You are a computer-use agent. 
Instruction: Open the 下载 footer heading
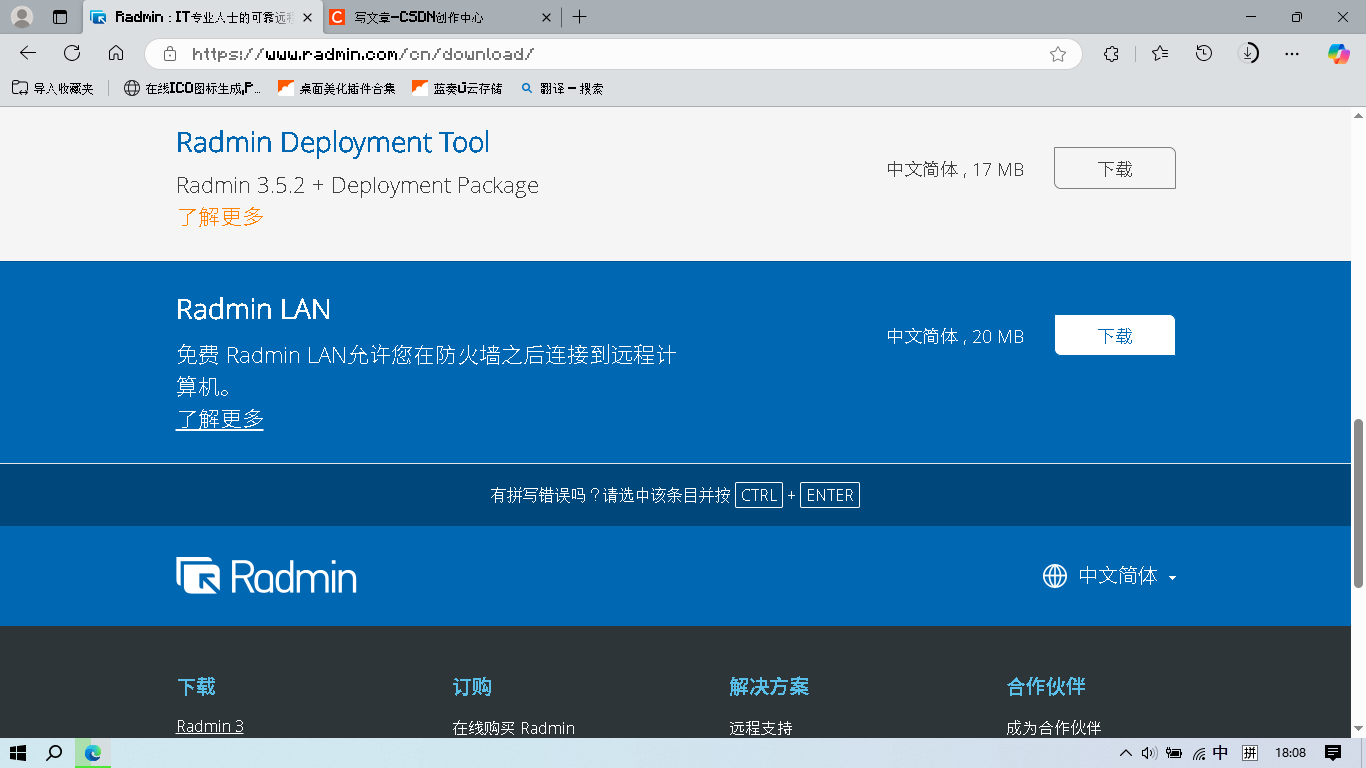(196, 687)
